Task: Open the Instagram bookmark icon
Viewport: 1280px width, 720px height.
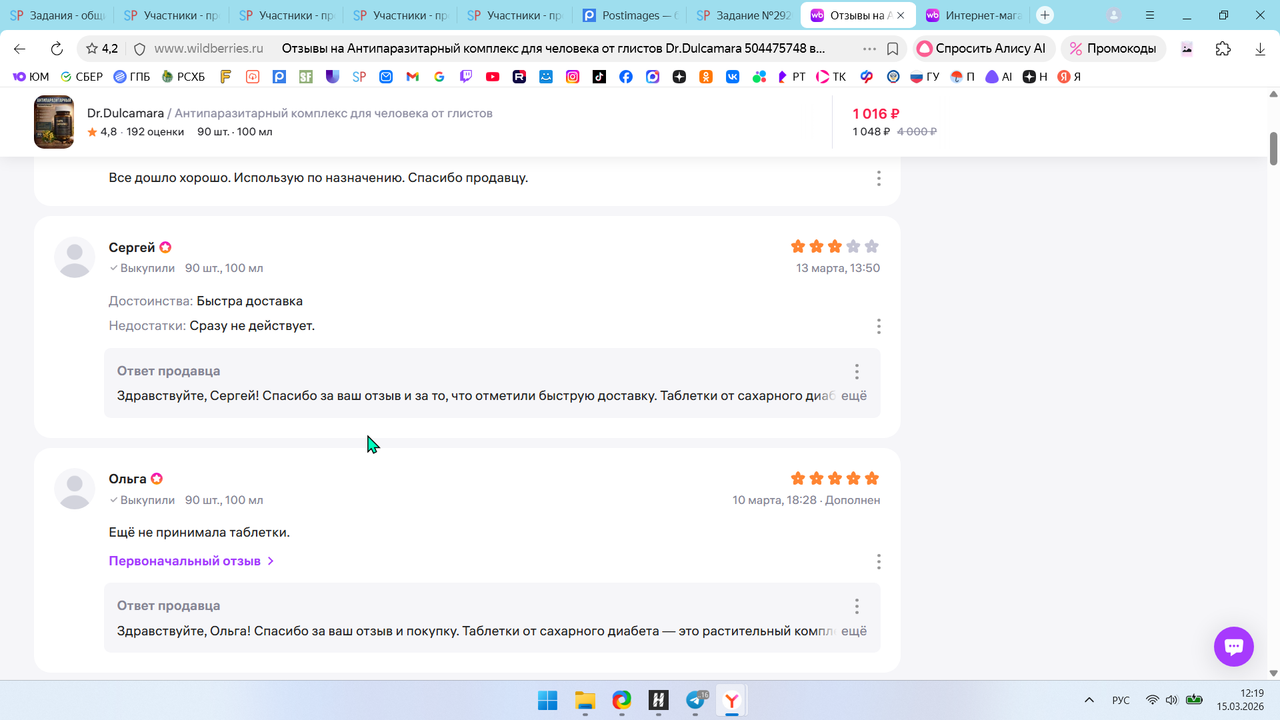Action: (573, 76)
